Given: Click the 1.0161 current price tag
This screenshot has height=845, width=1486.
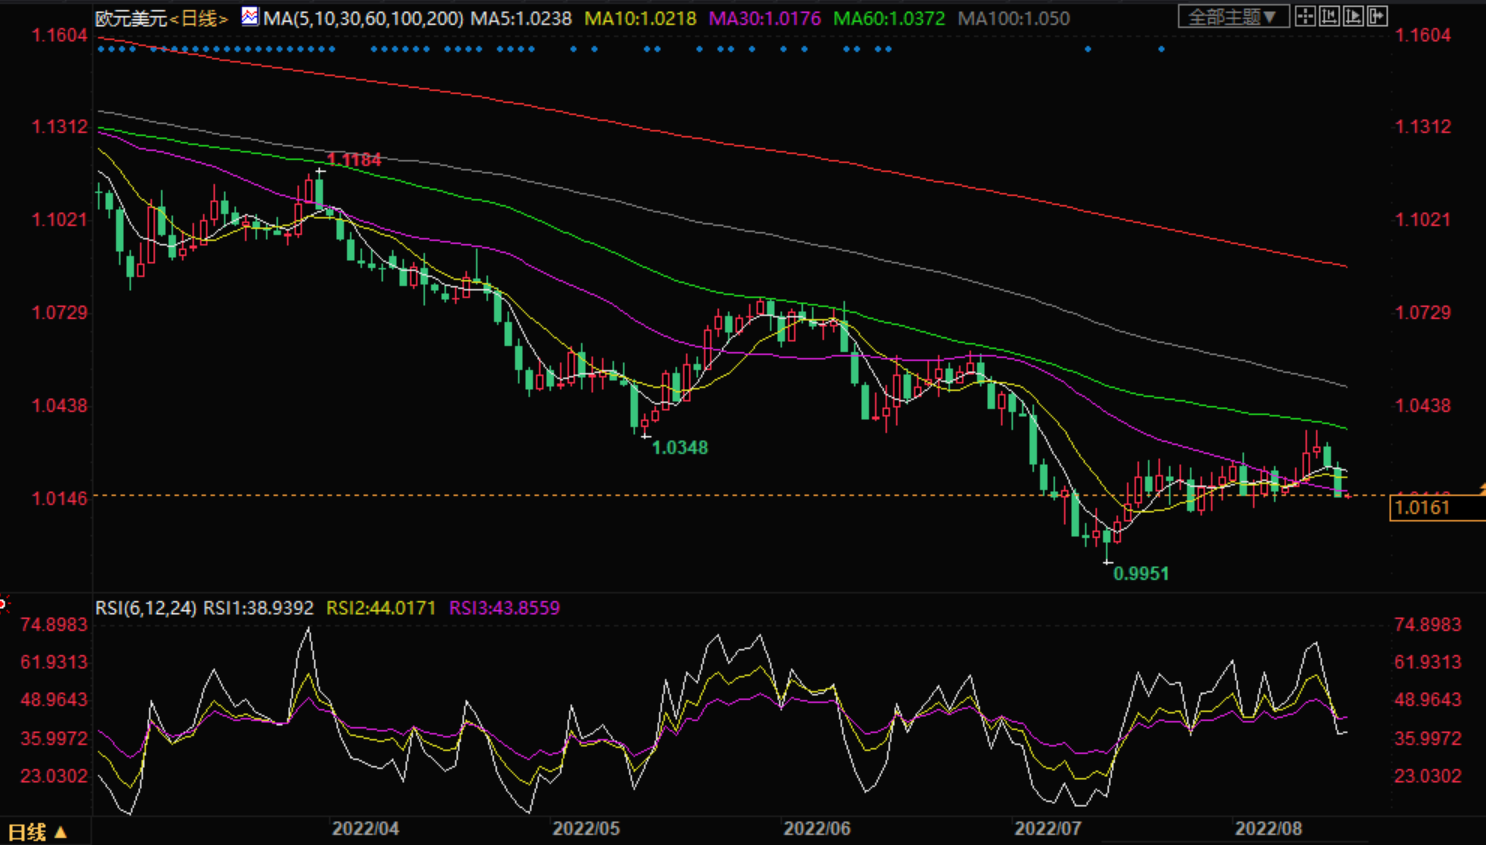Looking at the screenshot, I should pos(1423,508).
